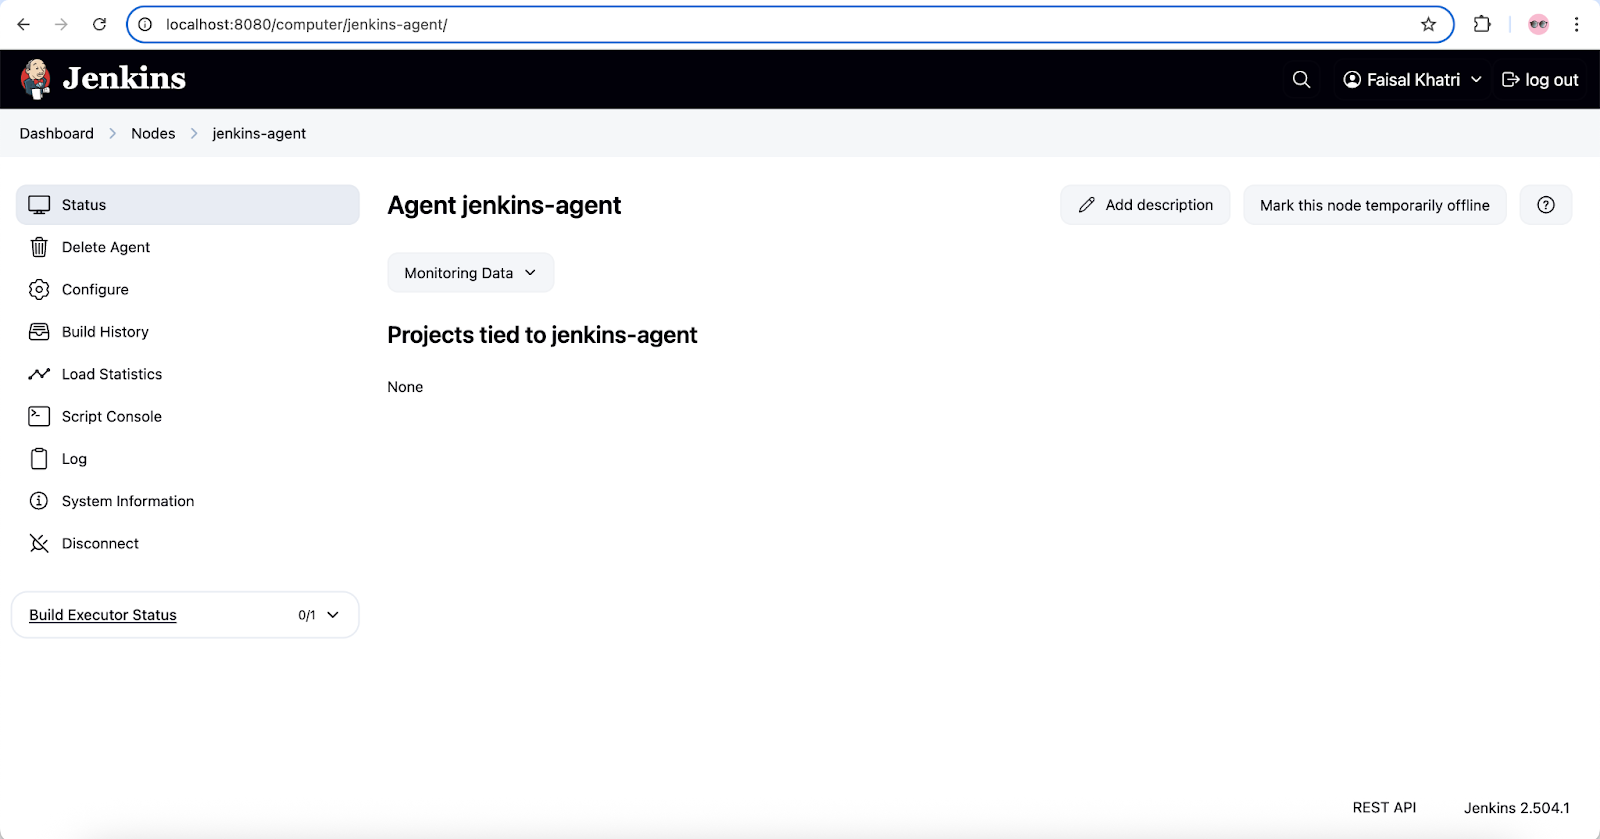Click Mark this node temporarily offline
The image size is (1600, 839).
tap(1375, 205)
